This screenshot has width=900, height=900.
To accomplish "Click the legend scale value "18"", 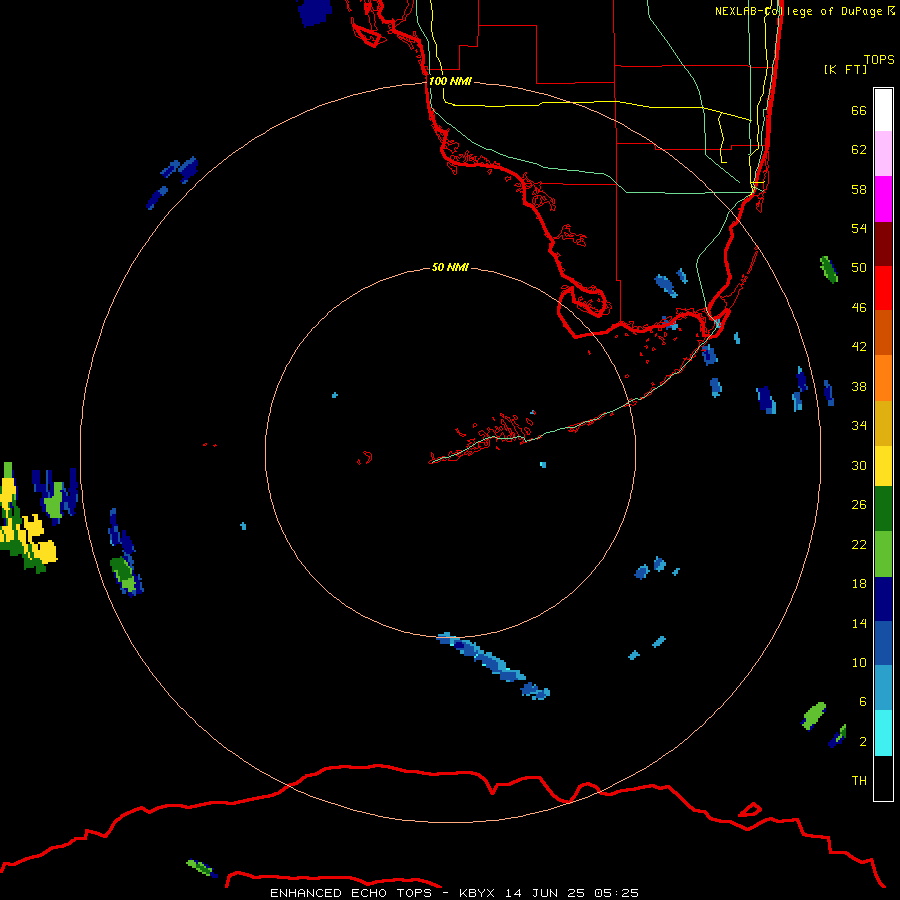I will [859, 584].
